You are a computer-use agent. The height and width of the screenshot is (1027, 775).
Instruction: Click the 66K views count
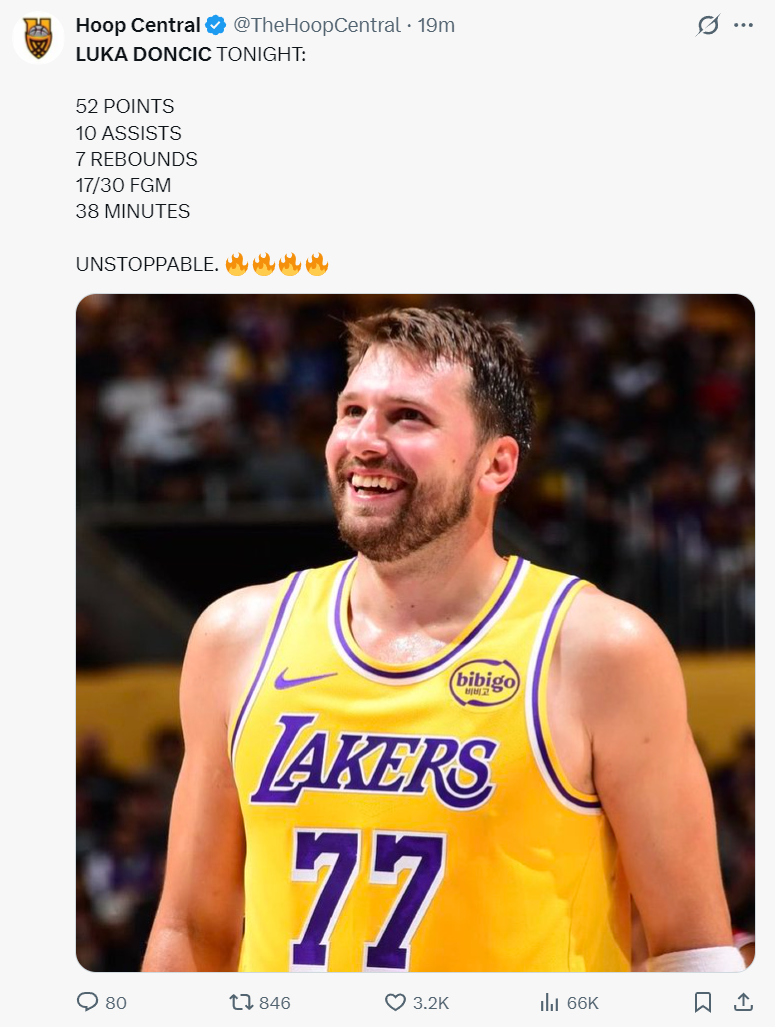click(x=582, y=1003)
